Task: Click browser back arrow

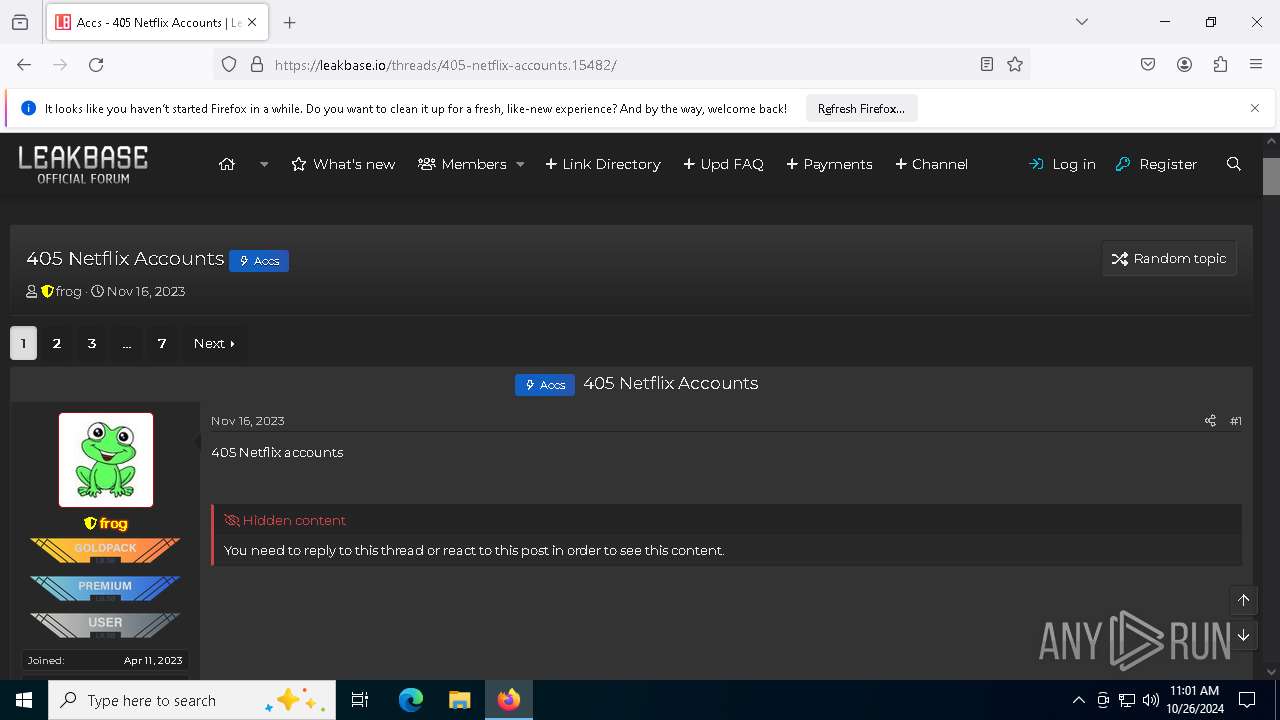Action: coord(24,64)
